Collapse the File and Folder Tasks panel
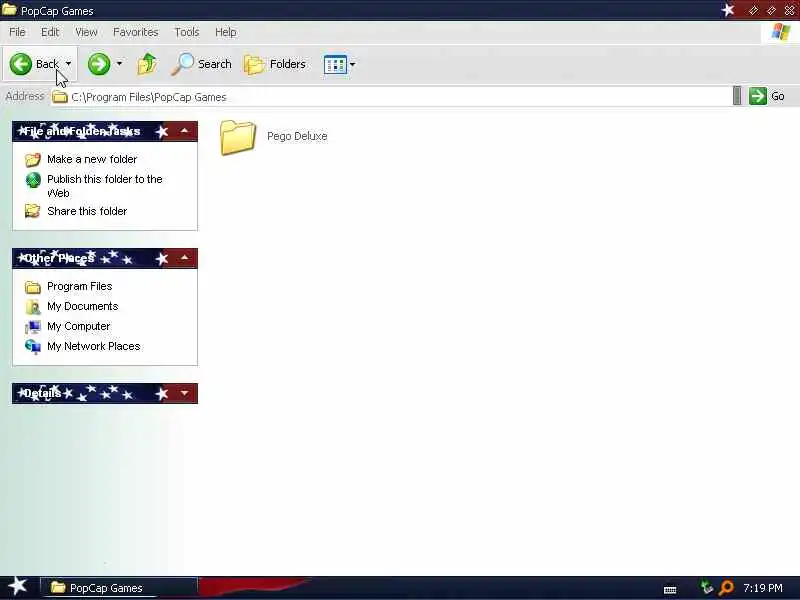Viewport: 800px width, 600px height. [184, 131]
